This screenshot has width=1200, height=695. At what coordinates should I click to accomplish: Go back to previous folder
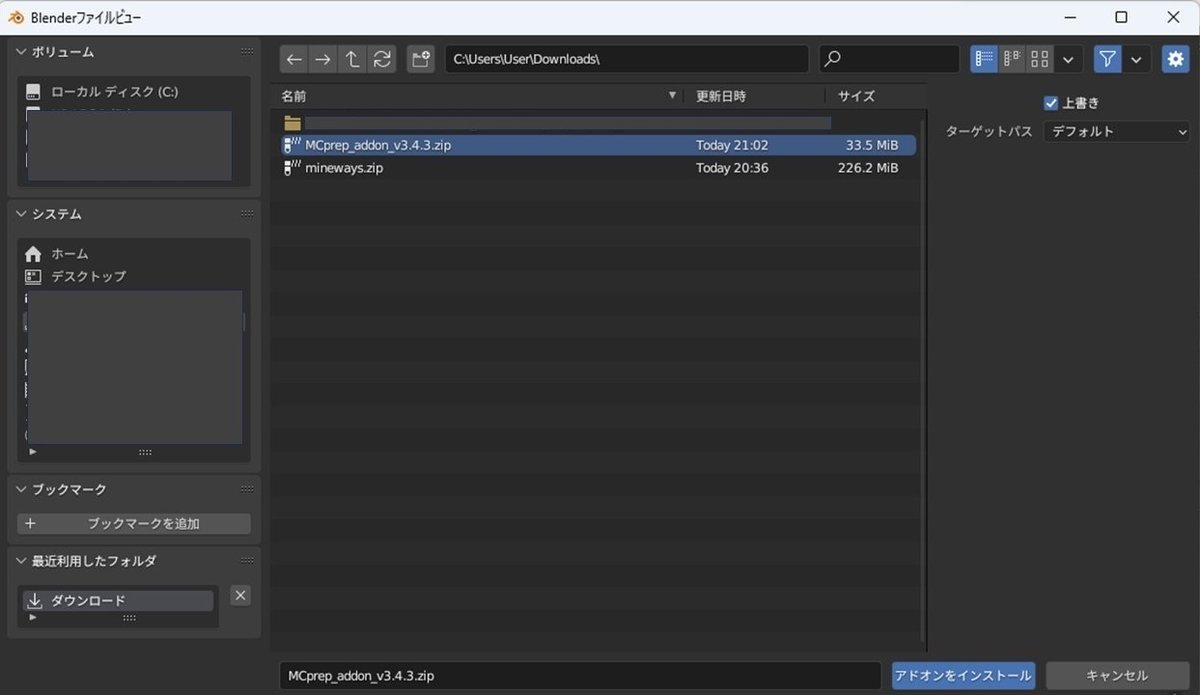click(x=294, y=59)
